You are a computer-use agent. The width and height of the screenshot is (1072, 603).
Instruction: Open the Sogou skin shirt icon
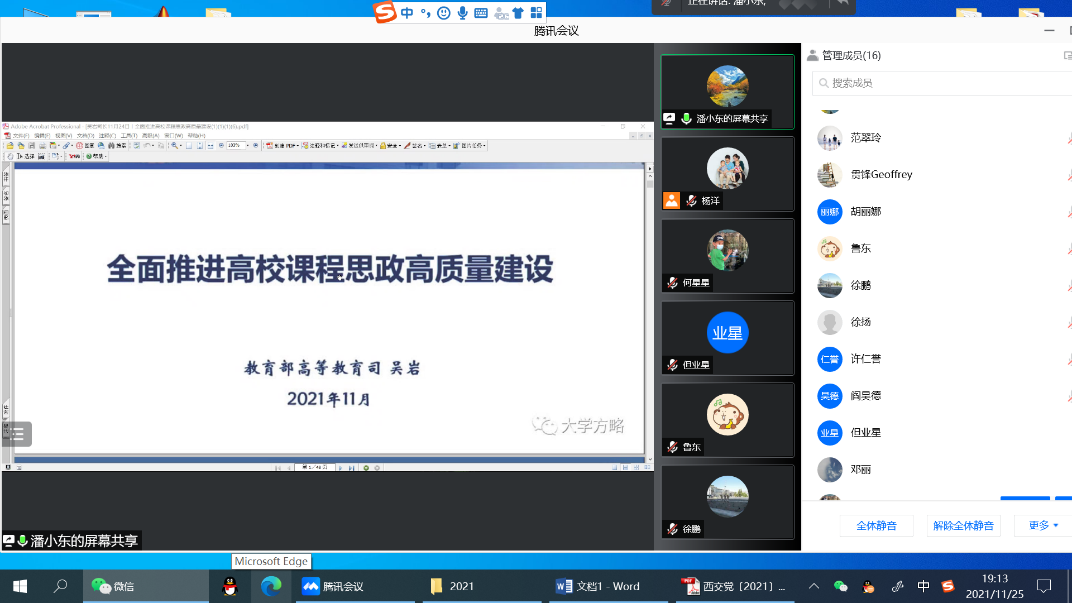point(517,13)
